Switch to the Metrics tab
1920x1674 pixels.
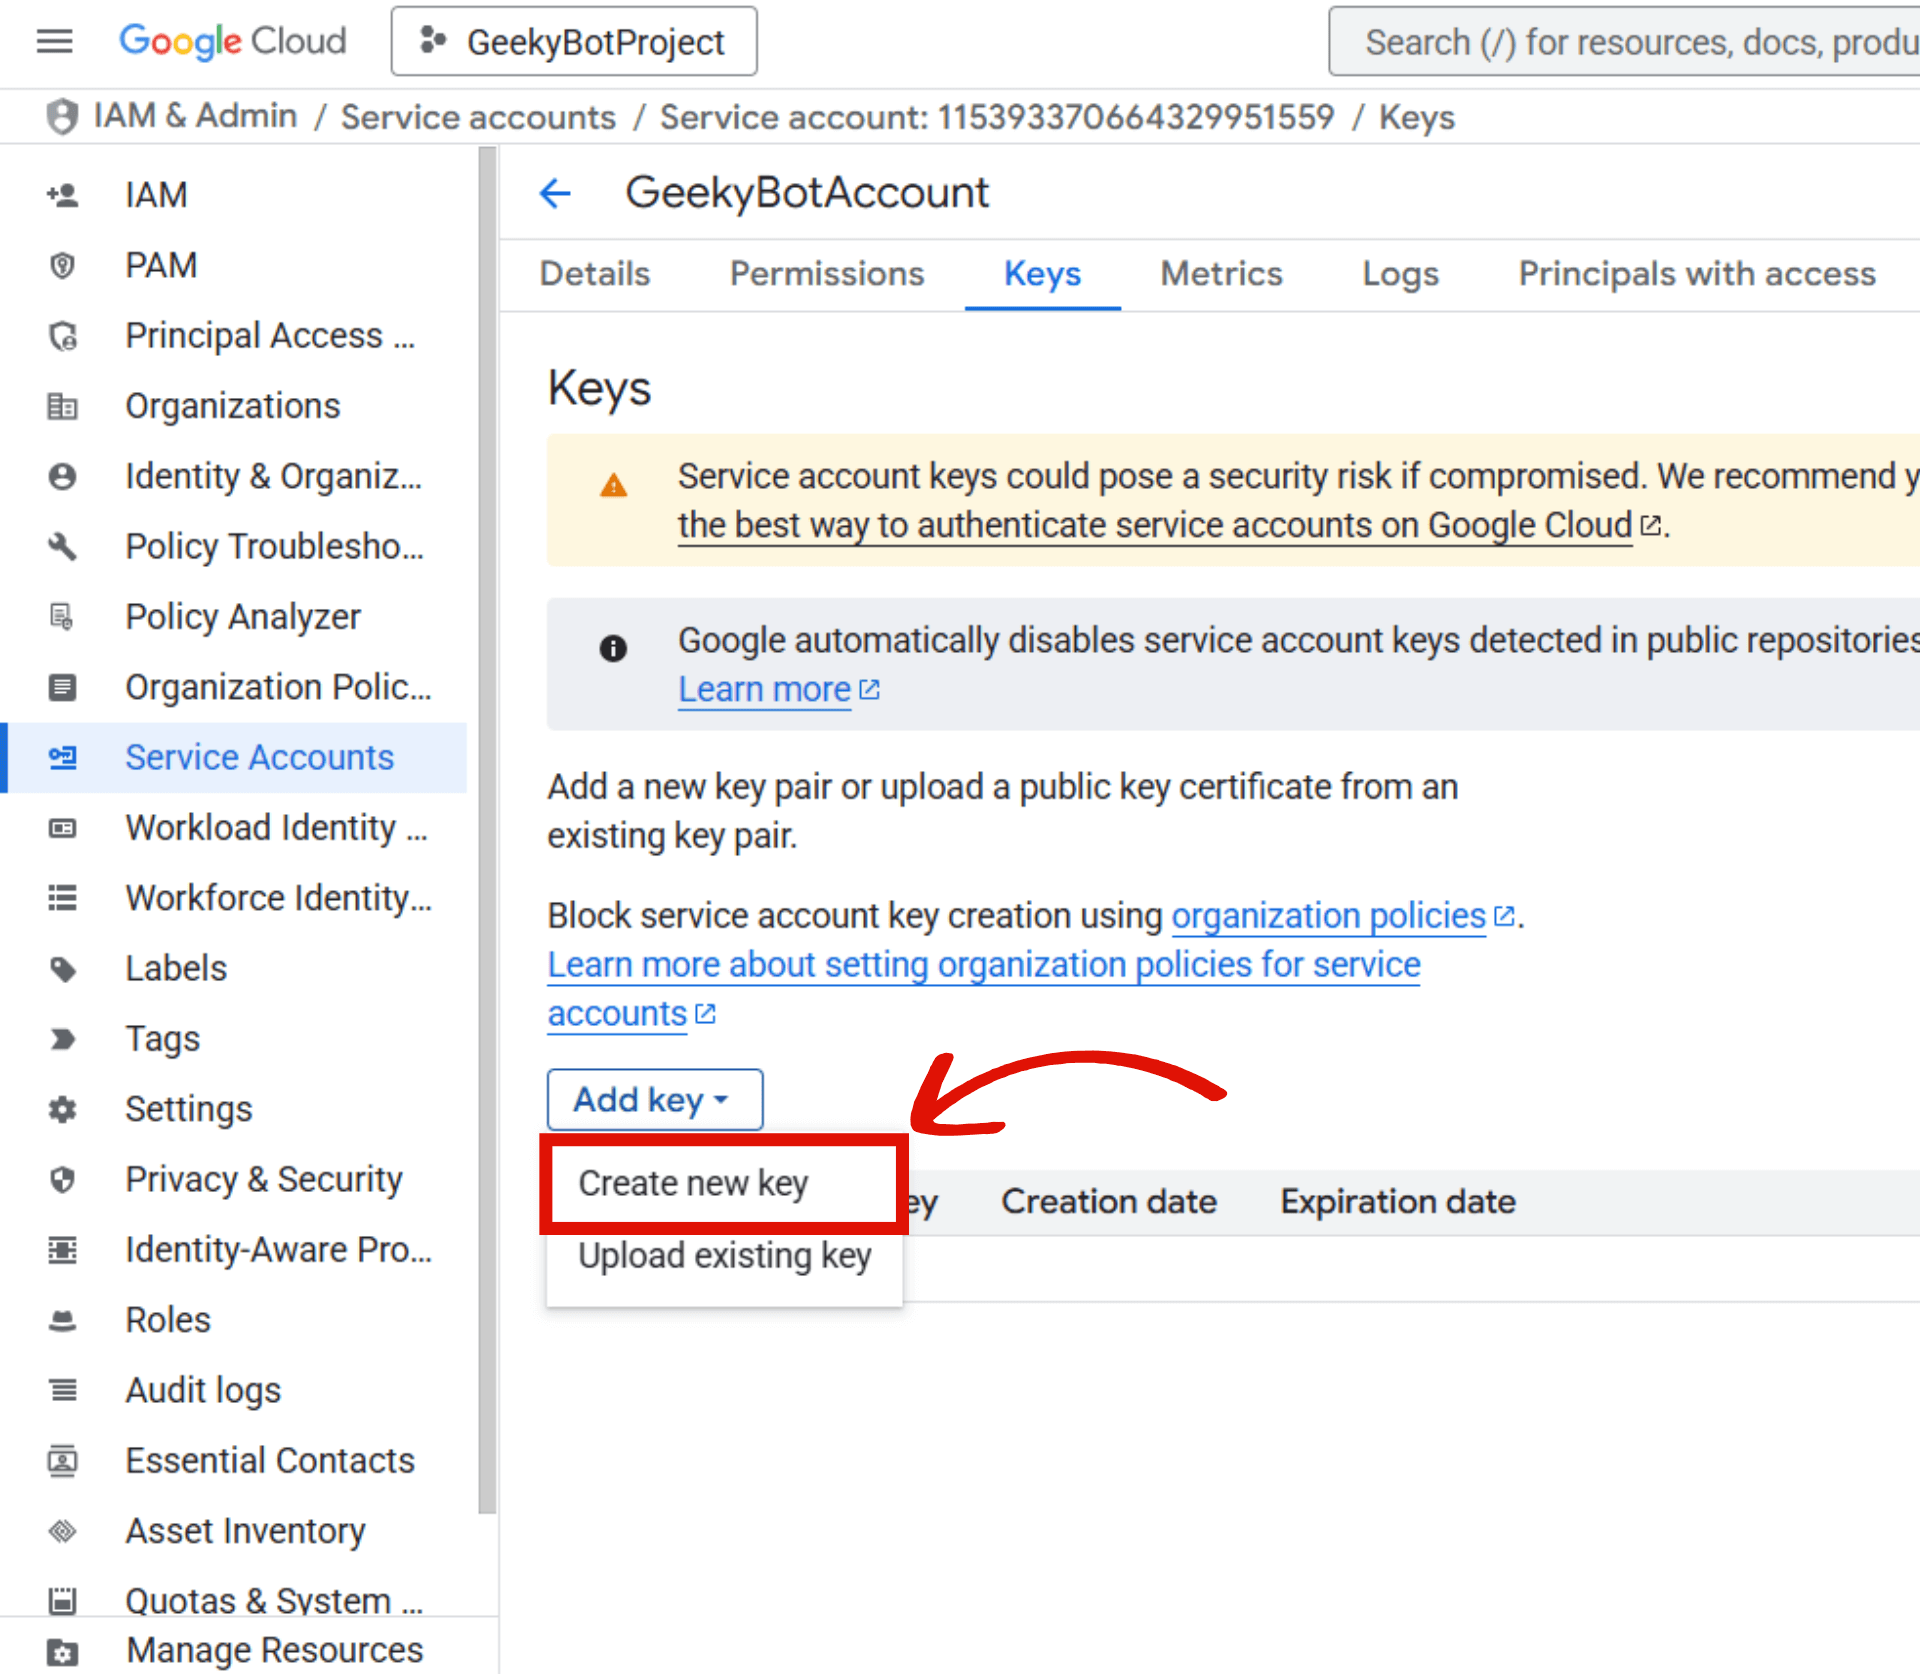(x=1221, y=273)
